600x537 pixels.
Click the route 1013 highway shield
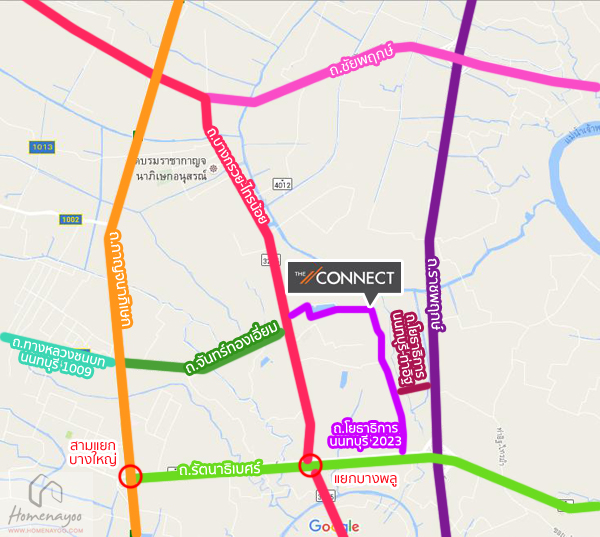pyautogui.click(x=42, y=147)
